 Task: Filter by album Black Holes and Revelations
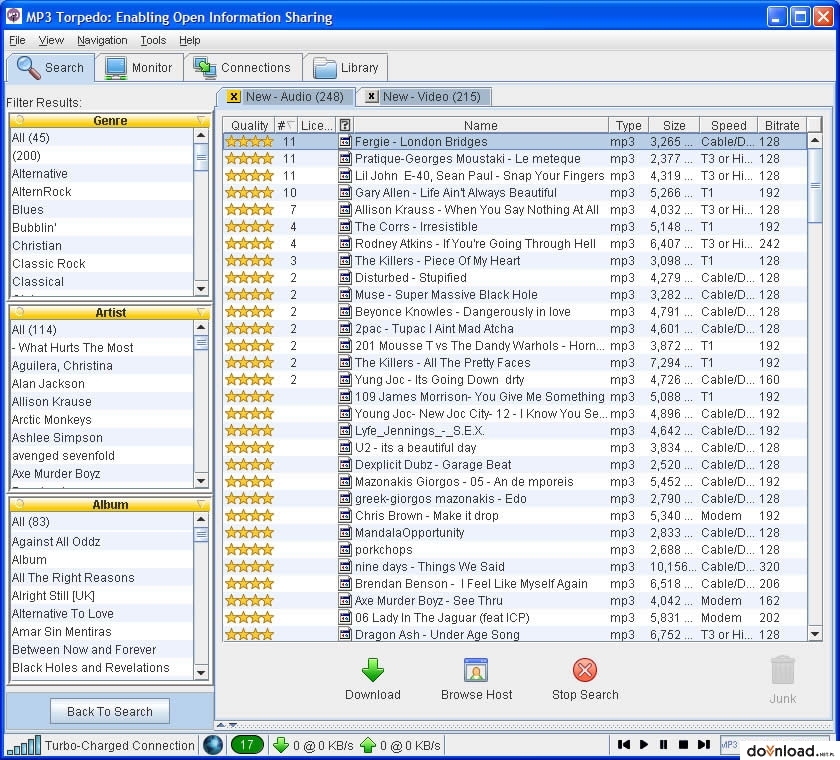coord(102,667)
